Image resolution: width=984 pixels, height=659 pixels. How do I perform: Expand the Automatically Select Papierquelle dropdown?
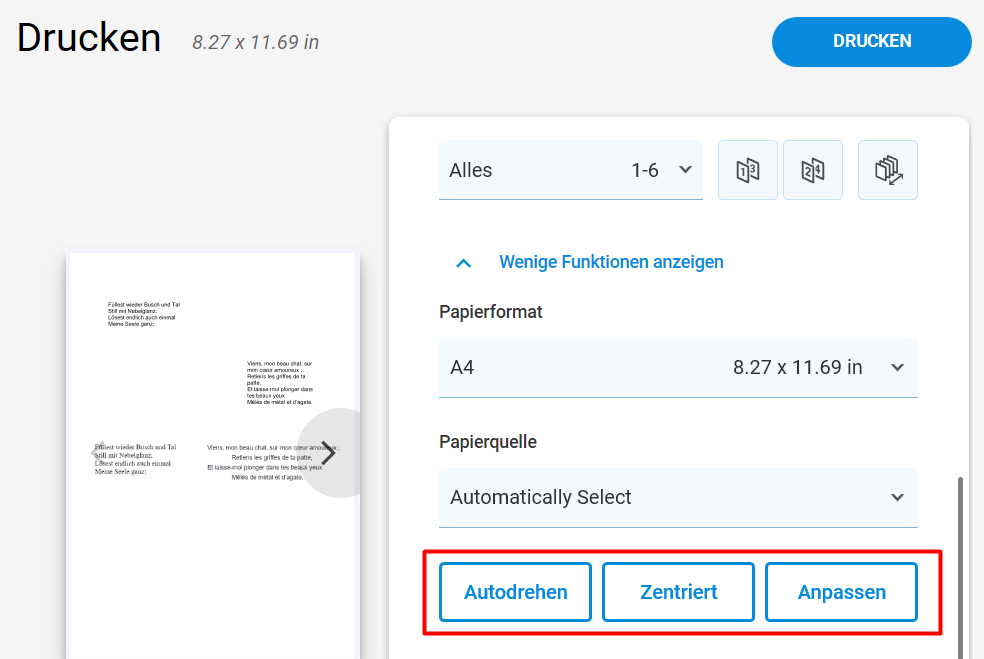coord(678,498)
